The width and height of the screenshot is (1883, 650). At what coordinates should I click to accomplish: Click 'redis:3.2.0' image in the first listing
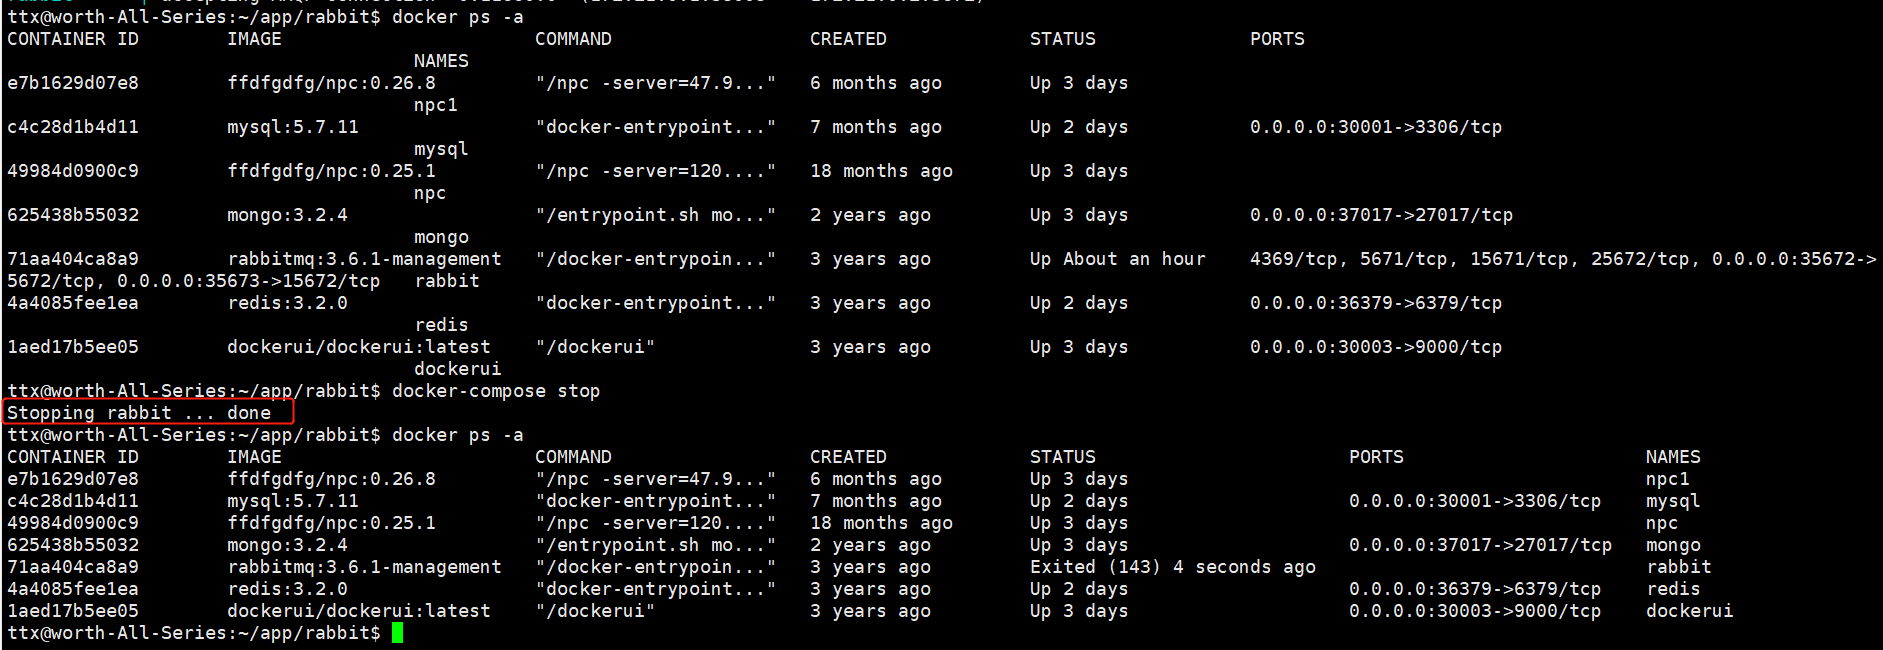pos(287,303)
